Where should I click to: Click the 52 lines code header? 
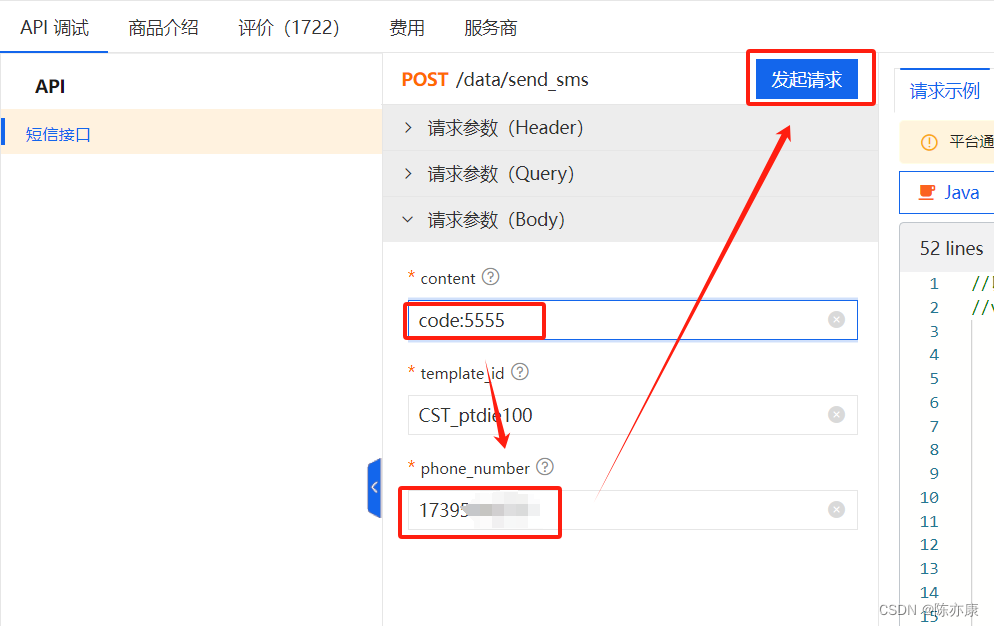(951, 248)
